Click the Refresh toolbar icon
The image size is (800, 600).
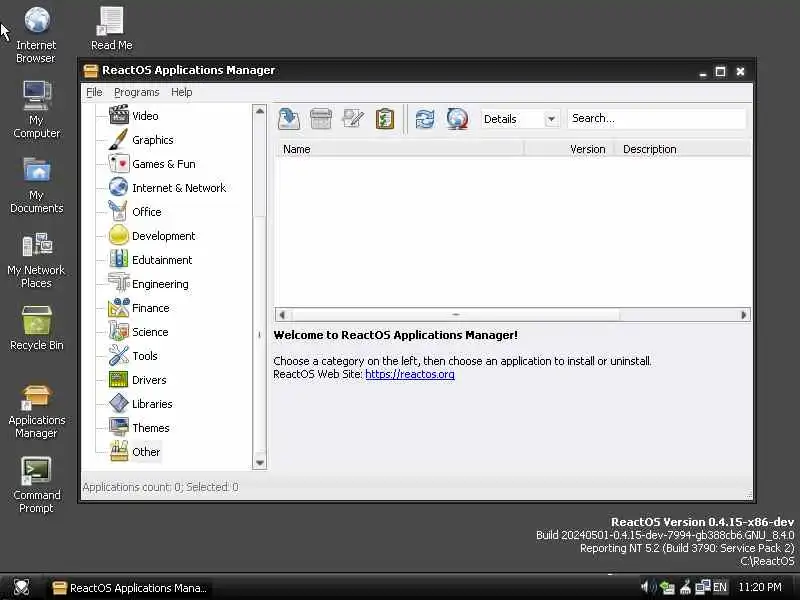[425, 119]
